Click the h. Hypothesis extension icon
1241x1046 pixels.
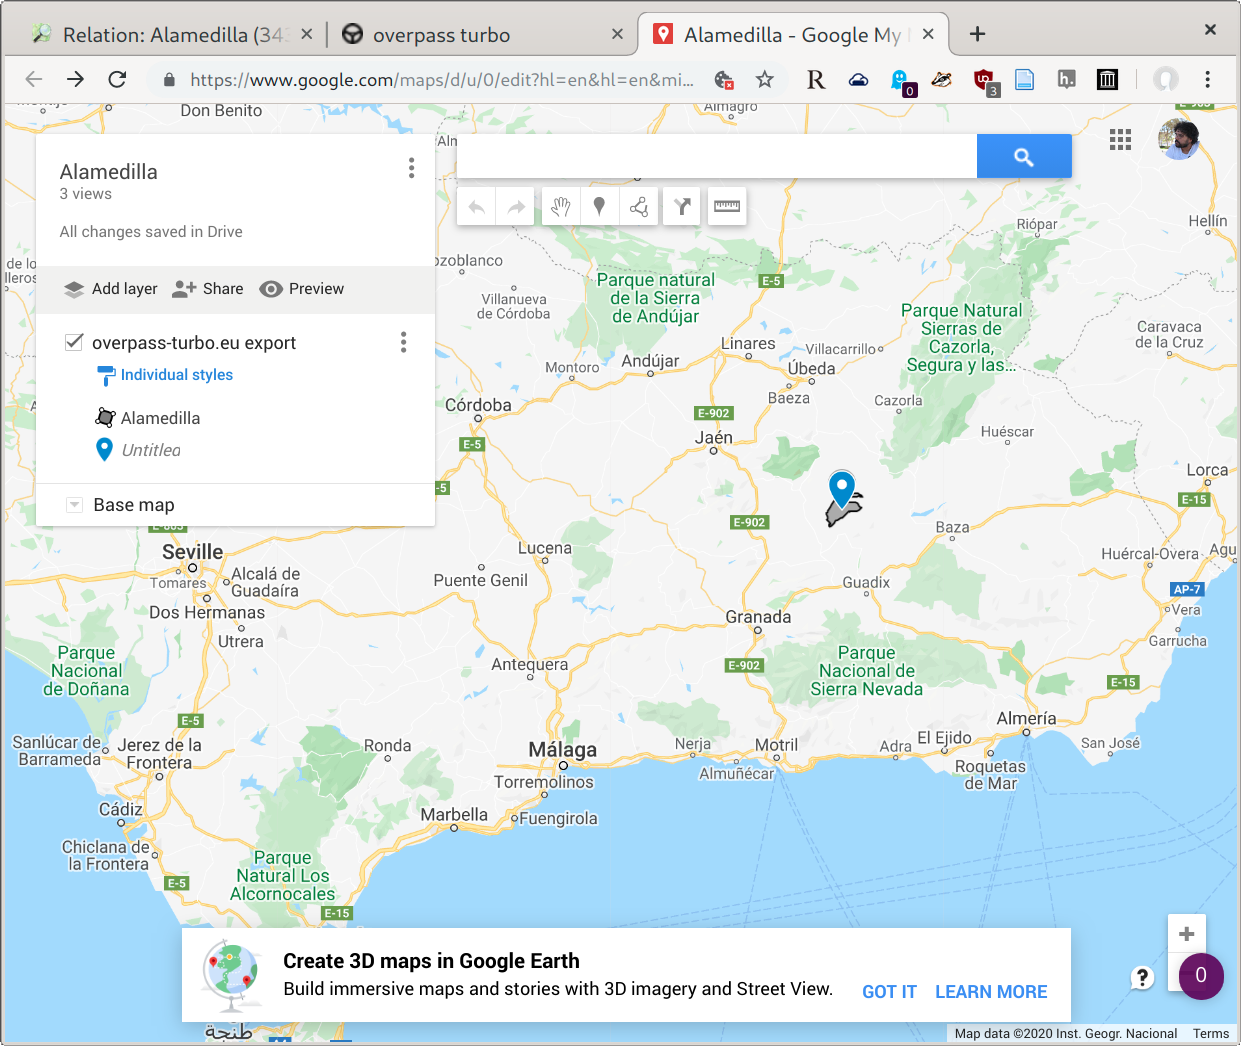[1066, 80]
